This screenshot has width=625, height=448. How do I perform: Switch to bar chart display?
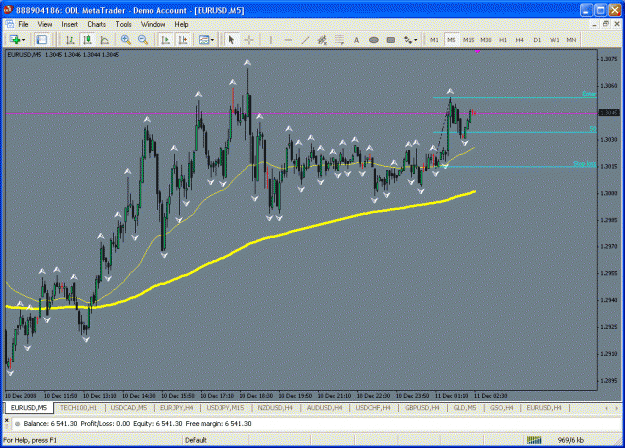(x=70, y=40)
